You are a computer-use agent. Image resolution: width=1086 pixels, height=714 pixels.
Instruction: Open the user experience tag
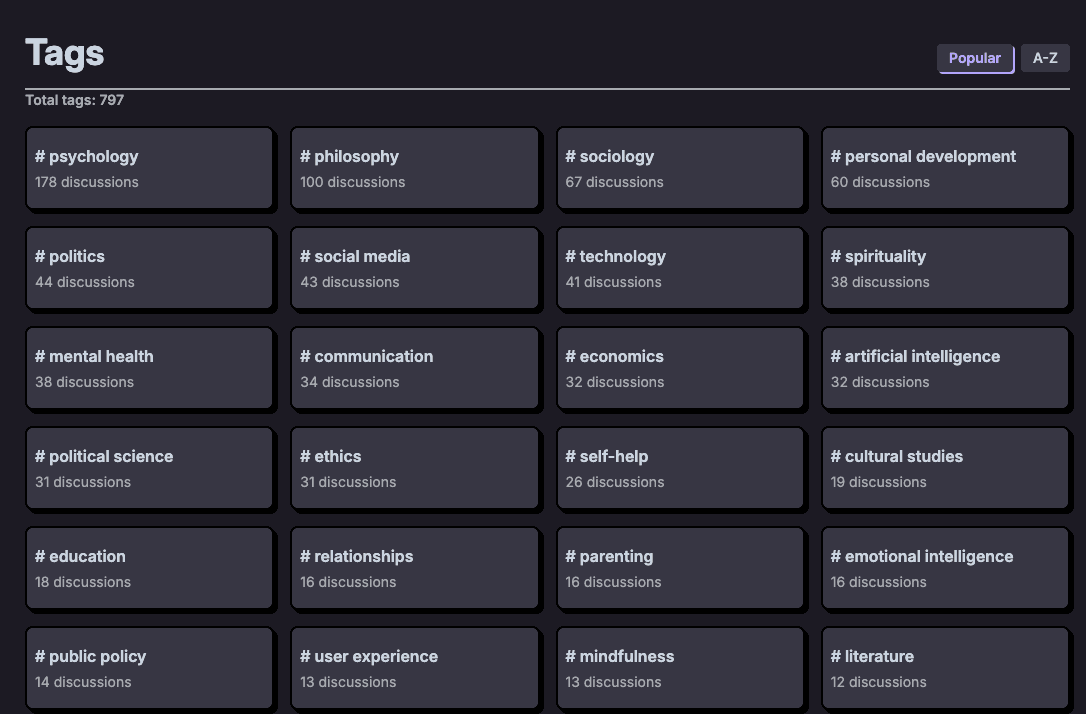click(415, 668)
